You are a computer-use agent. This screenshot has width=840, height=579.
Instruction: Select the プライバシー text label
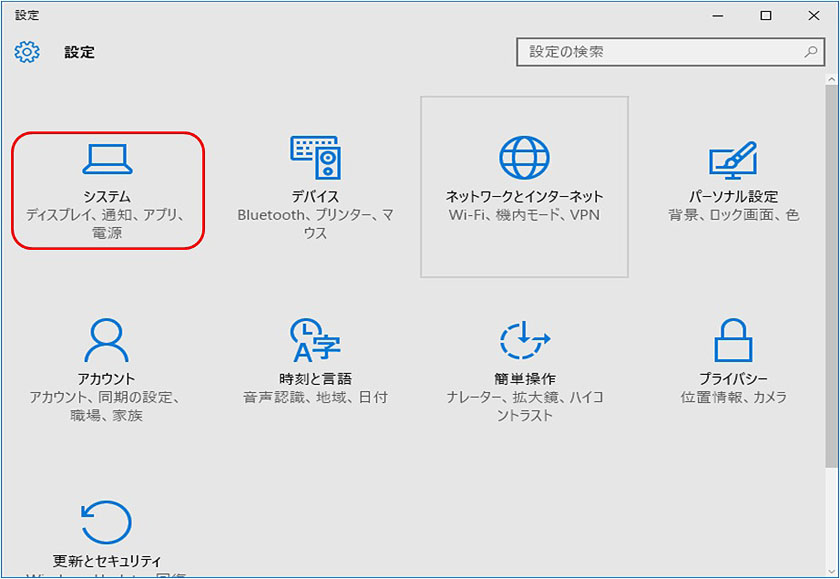[733, 379]
